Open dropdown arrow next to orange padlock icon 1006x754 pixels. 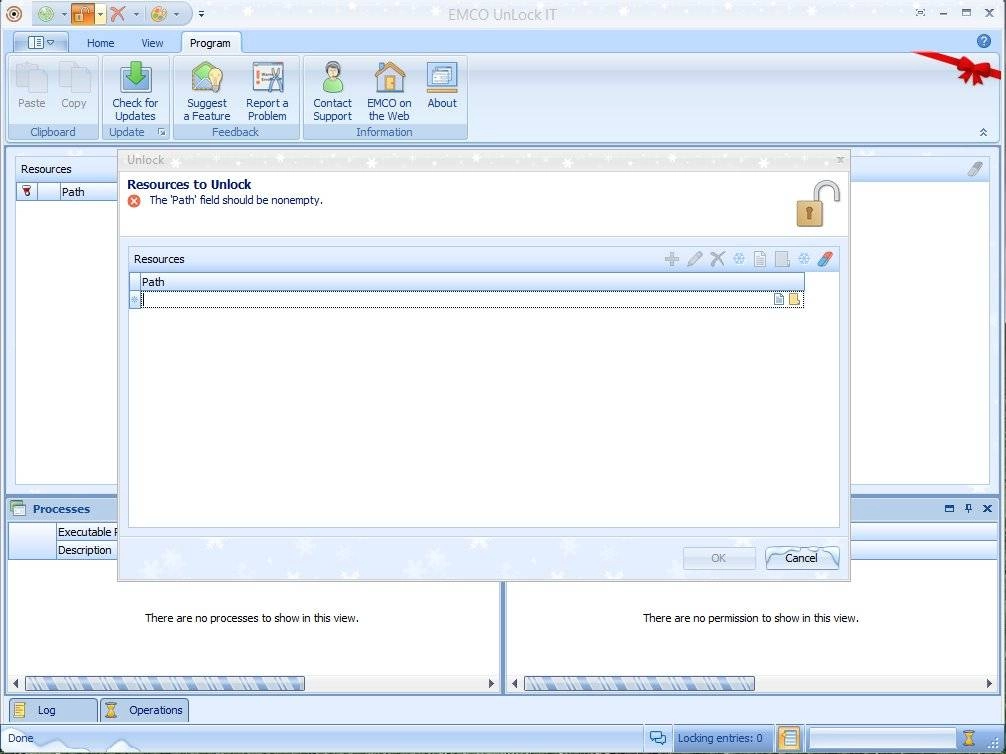pos(100,14)
